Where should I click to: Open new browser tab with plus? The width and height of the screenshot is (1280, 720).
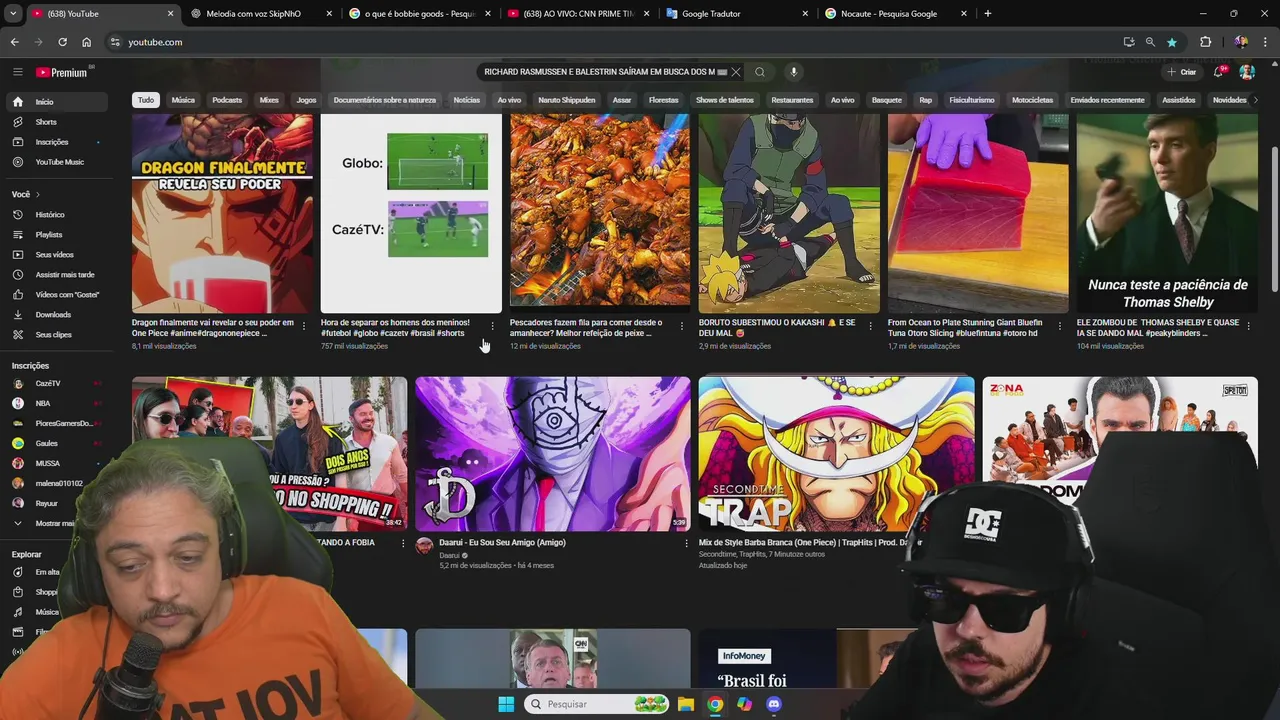988,14
